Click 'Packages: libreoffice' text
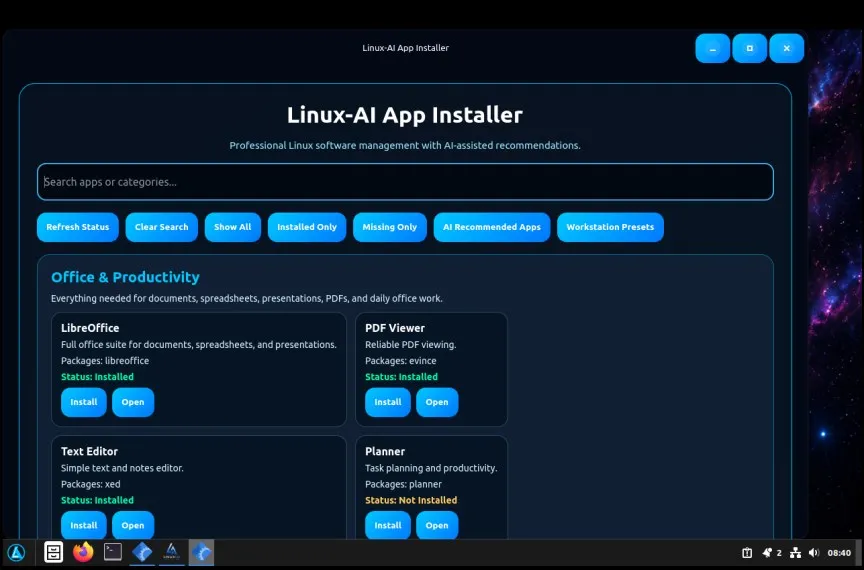The height and width of the screenshot is (570, 864). [x=105, y=361]
